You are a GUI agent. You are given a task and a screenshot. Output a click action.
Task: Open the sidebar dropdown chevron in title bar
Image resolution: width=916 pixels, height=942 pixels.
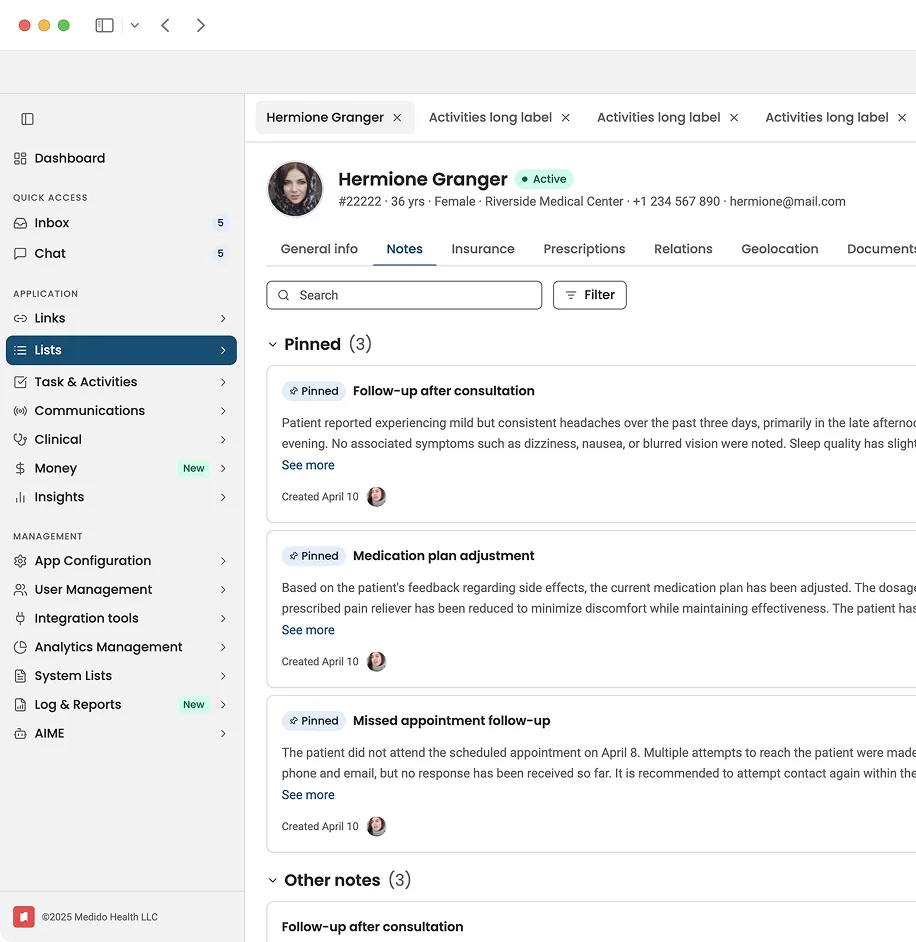click(135, 25)
